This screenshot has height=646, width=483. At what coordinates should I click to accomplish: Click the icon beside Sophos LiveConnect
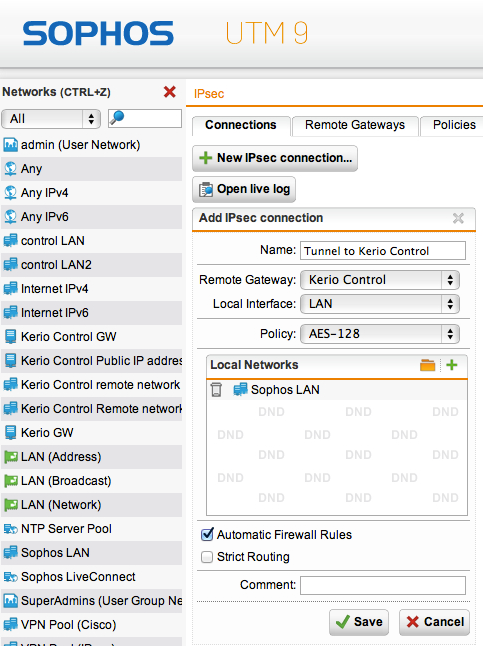pyautogui.click(x=10, y=576)
